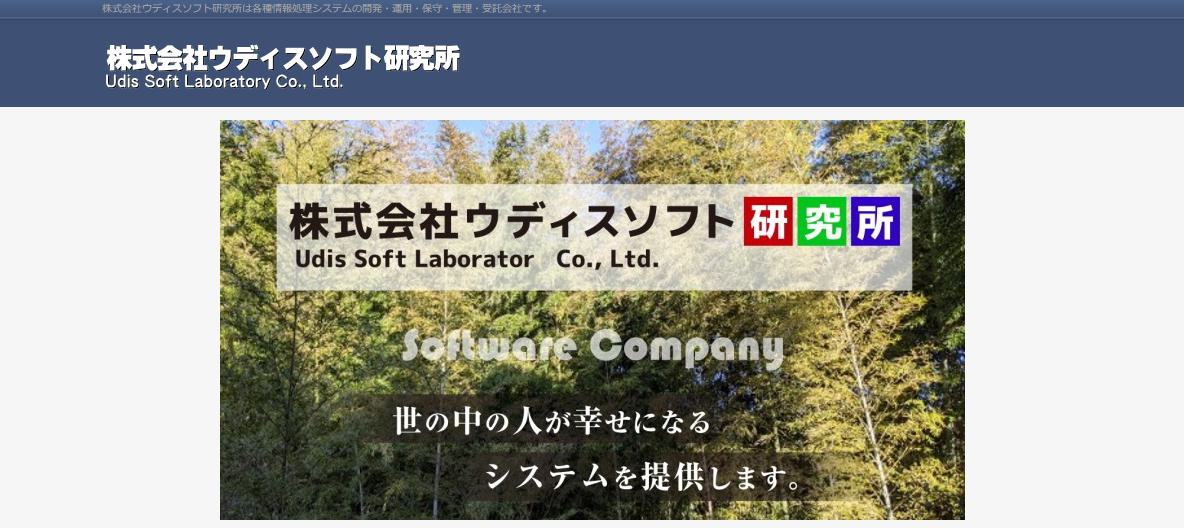The width and height of the screenshot is (1184, 528).
Task: Click the green 究 square in the banner
Action: [x=822, y=221]
